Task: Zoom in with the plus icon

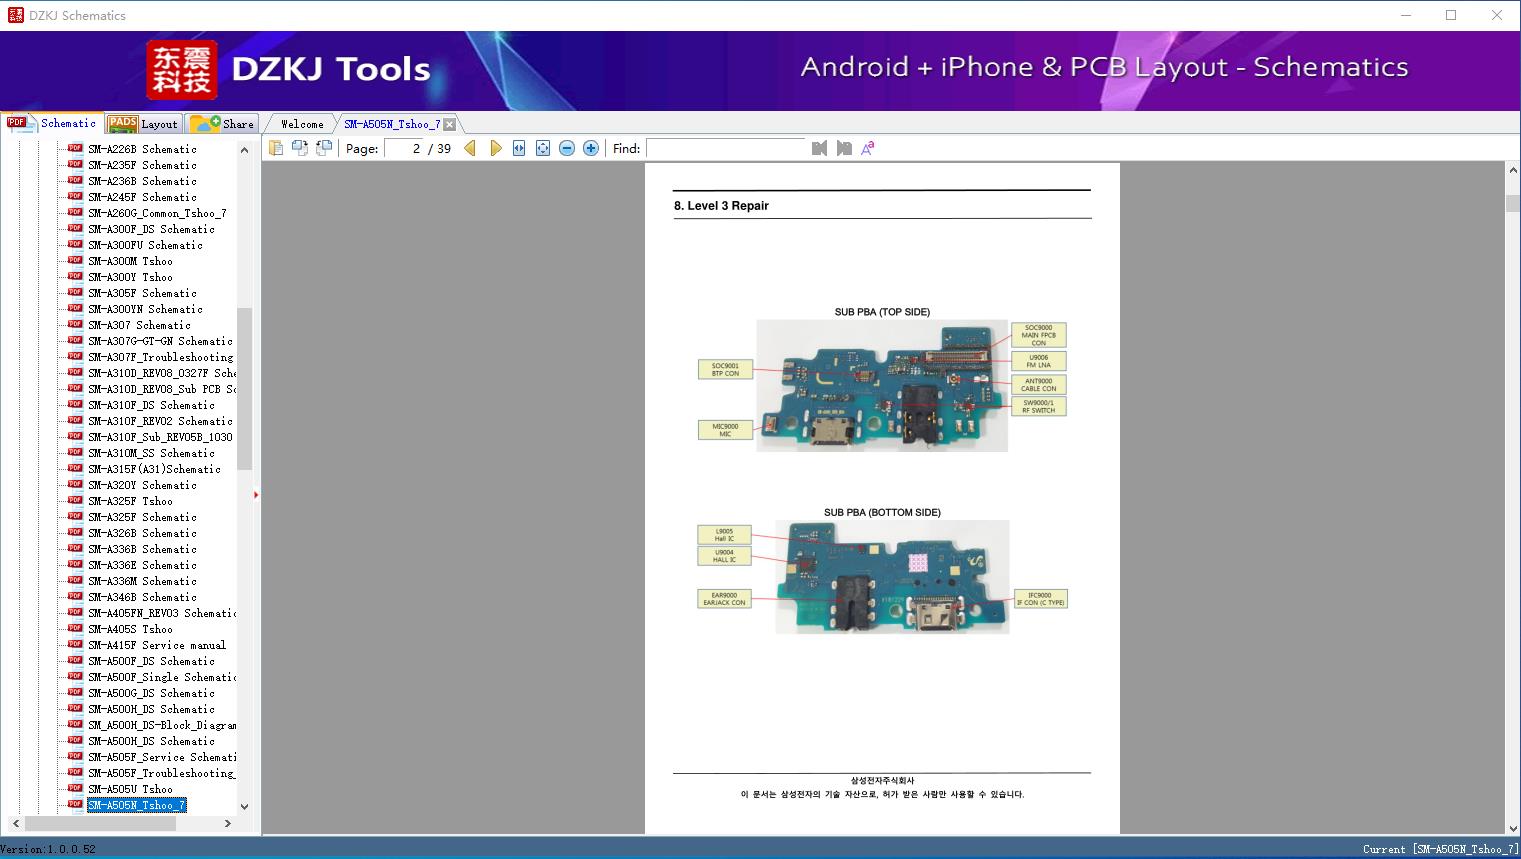Action: [x=591, y=148]
